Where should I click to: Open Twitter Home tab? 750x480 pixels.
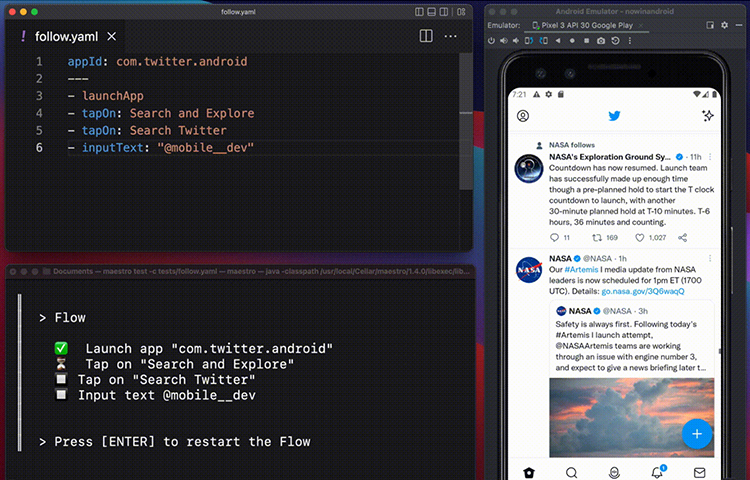[x=529, y=472]
